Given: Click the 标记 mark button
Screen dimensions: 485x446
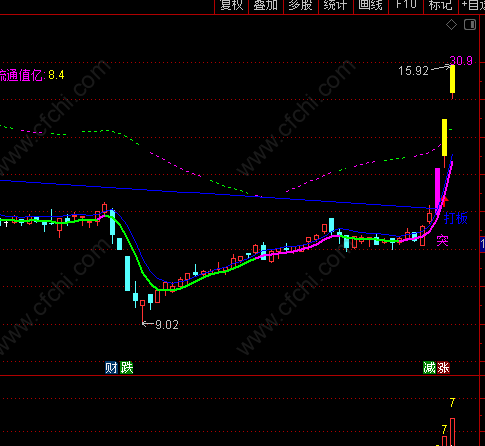Looking at the screenshot, I should [x=441, y=6].
